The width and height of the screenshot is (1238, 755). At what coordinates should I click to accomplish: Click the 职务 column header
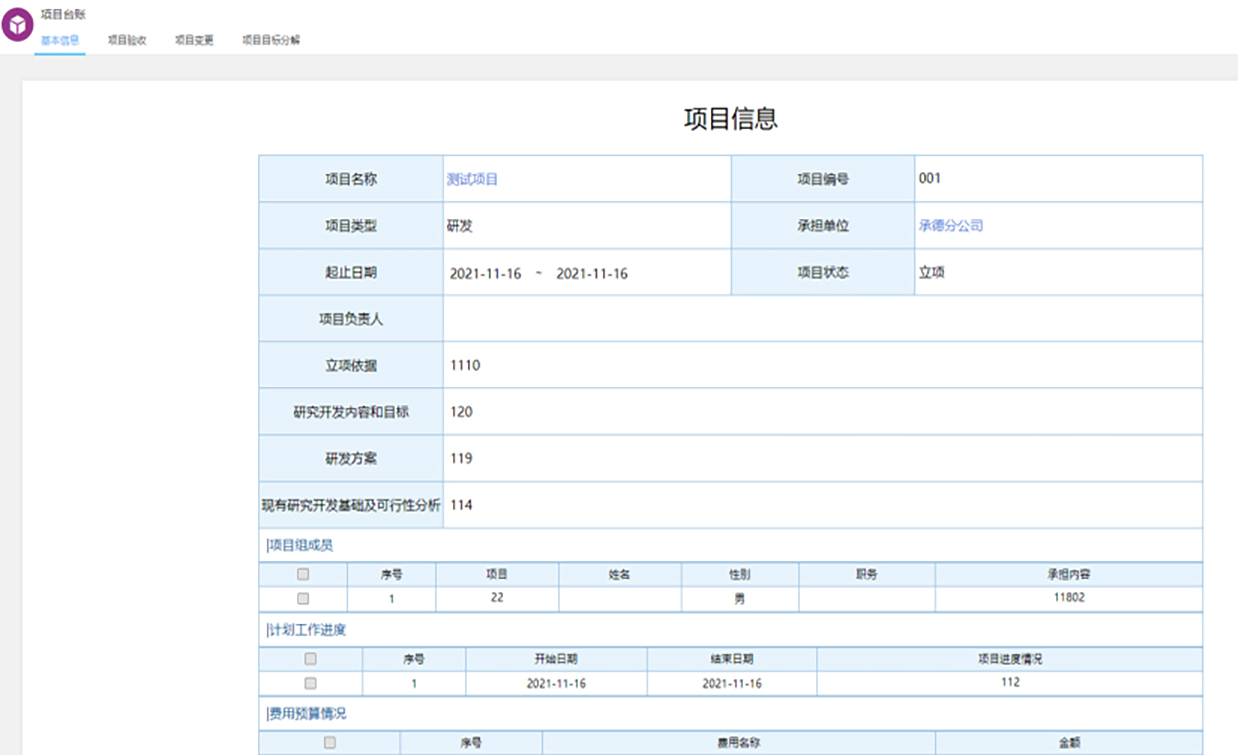coord(867,575)
